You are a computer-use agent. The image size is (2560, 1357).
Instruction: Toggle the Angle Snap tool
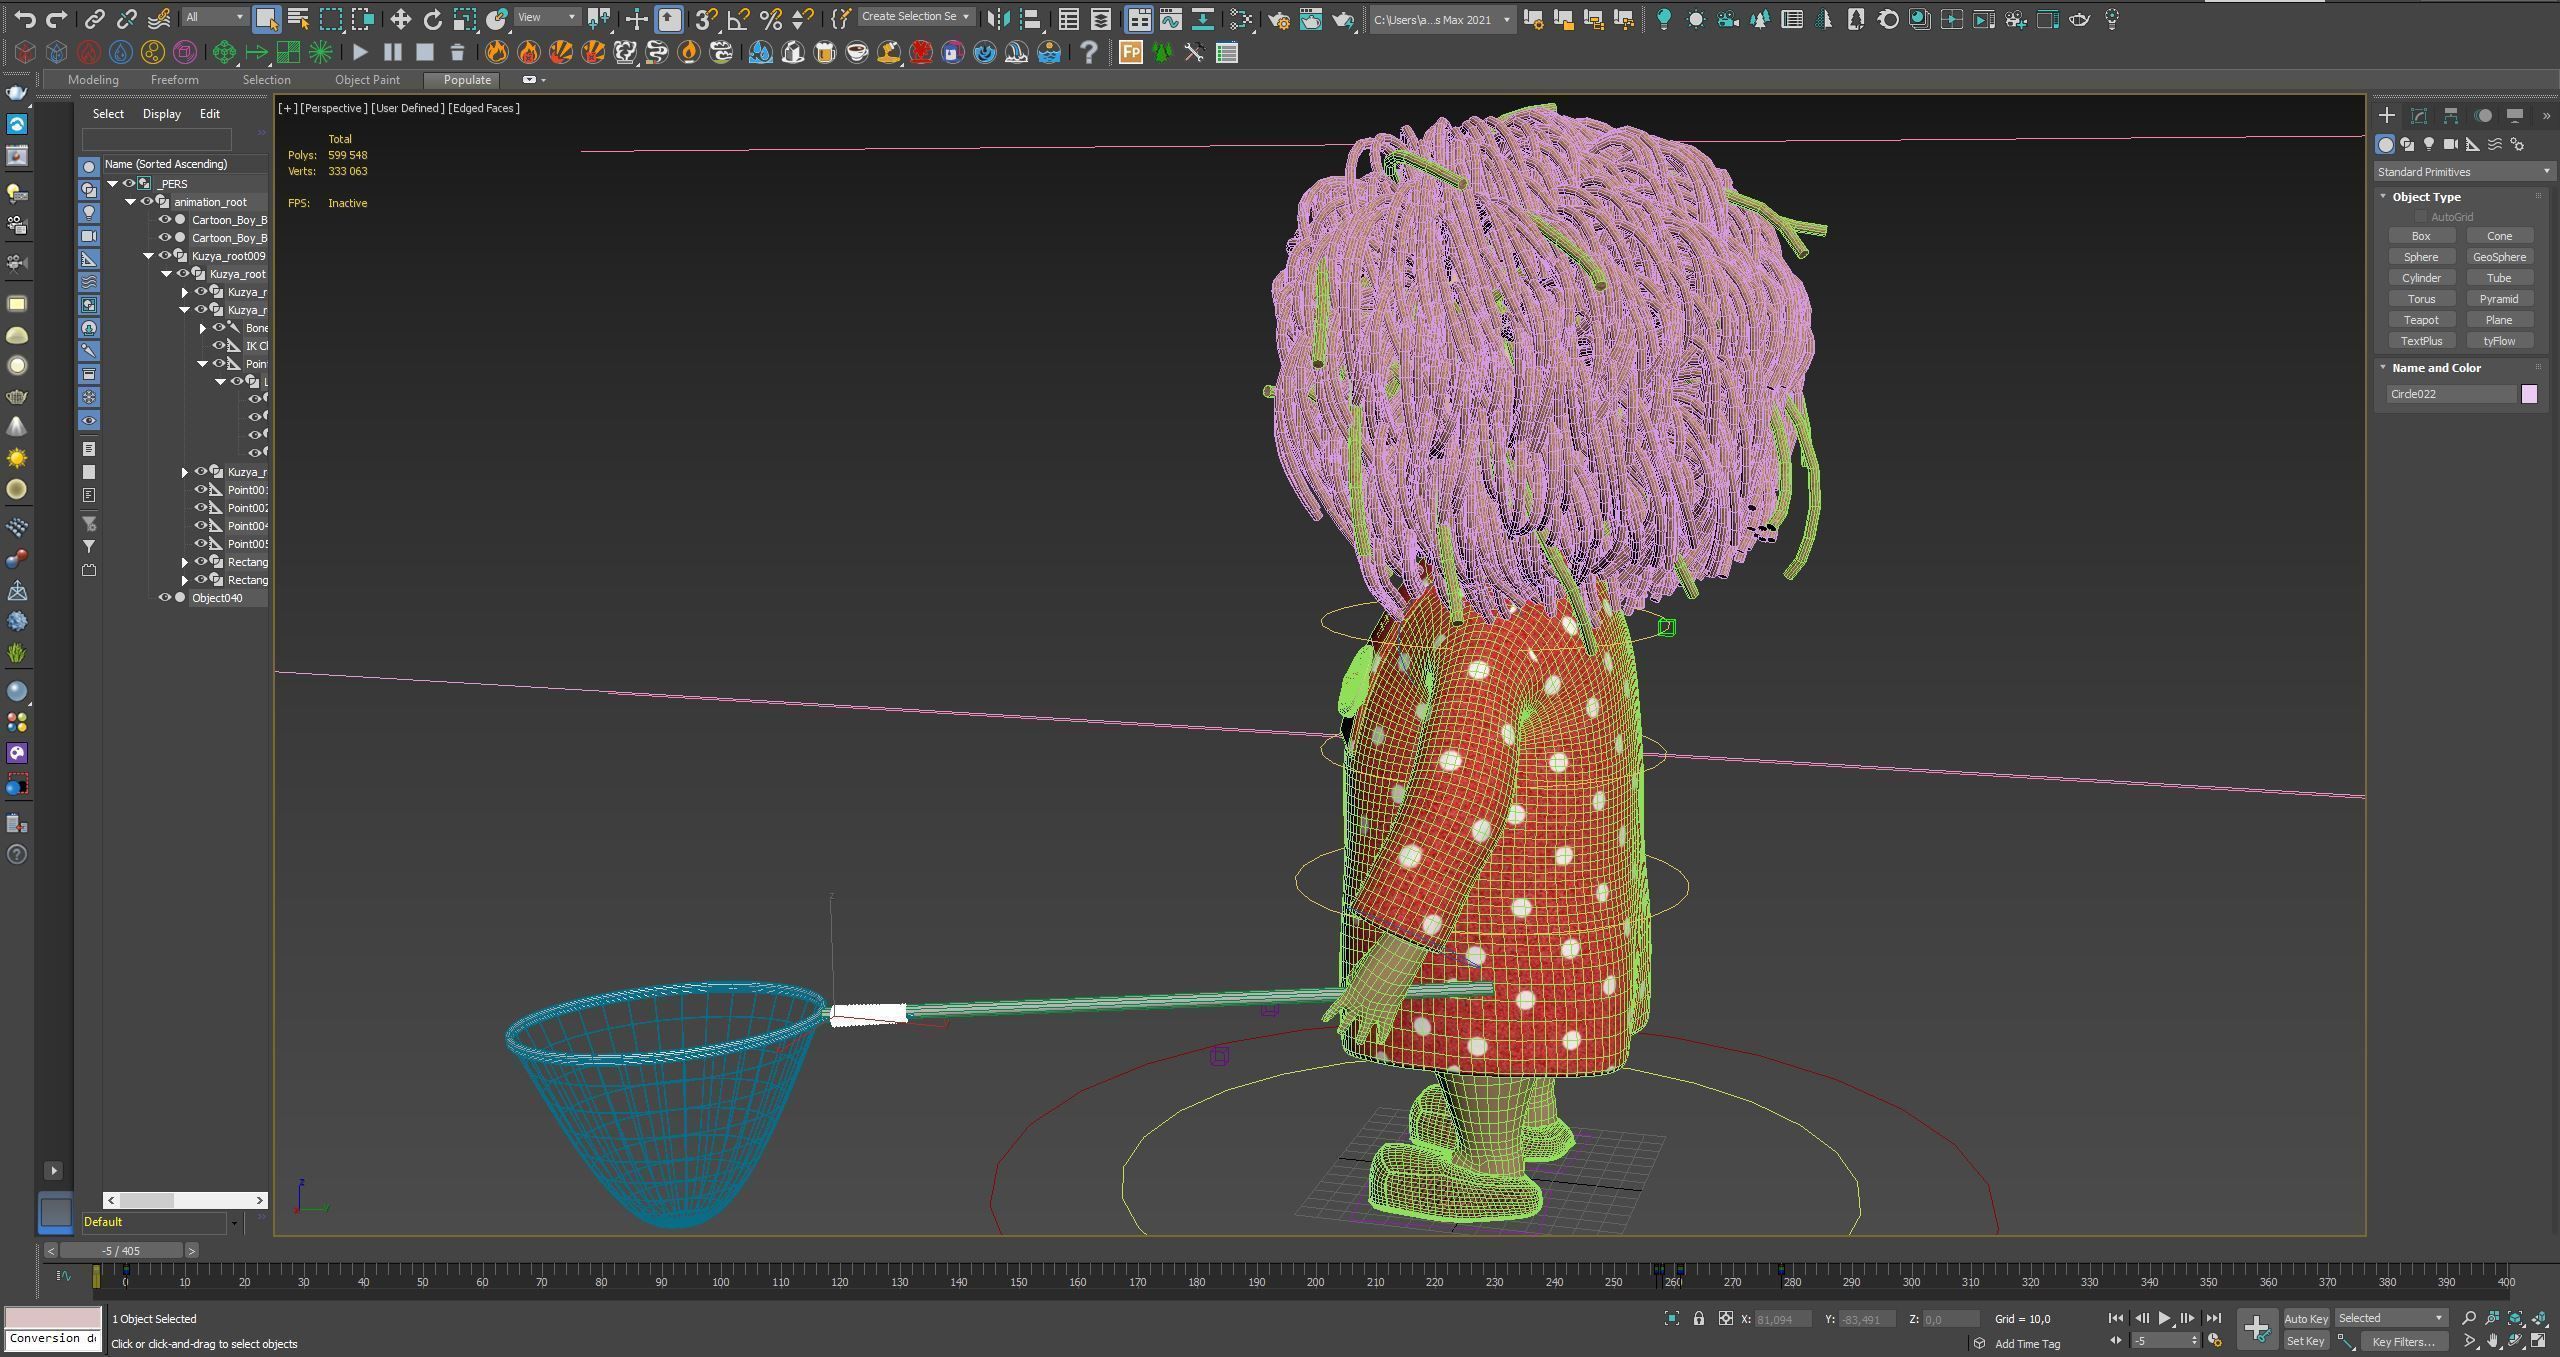coord(738,18)
